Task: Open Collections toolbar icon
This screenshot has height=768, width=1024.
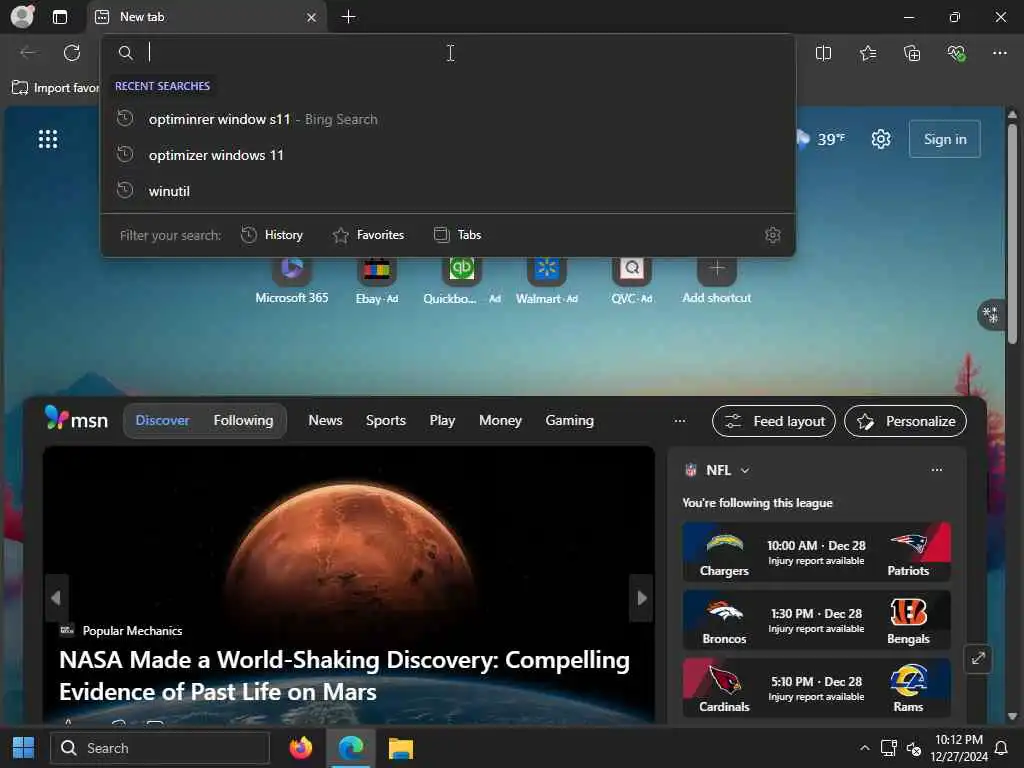Action: click(x=912, y=54)
